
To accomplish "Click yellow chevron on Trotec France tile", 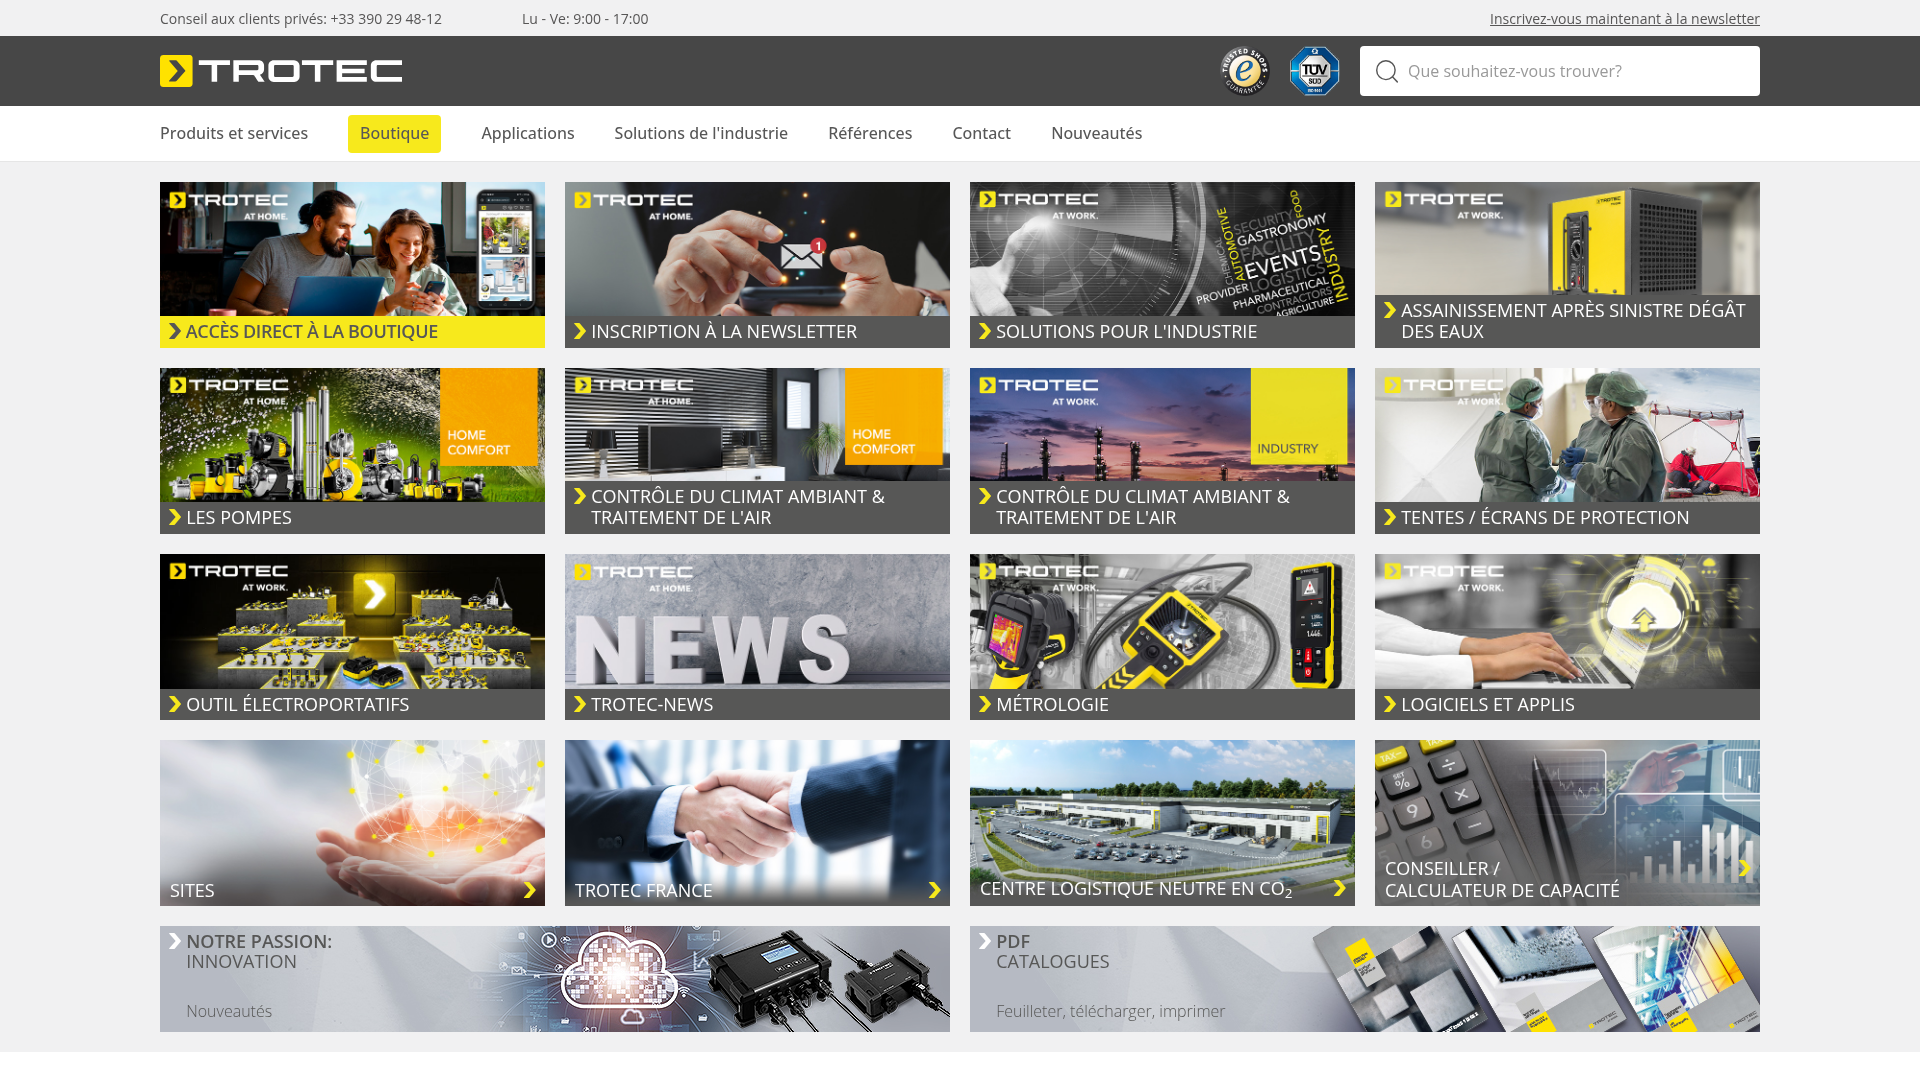I will click(935, 890).
